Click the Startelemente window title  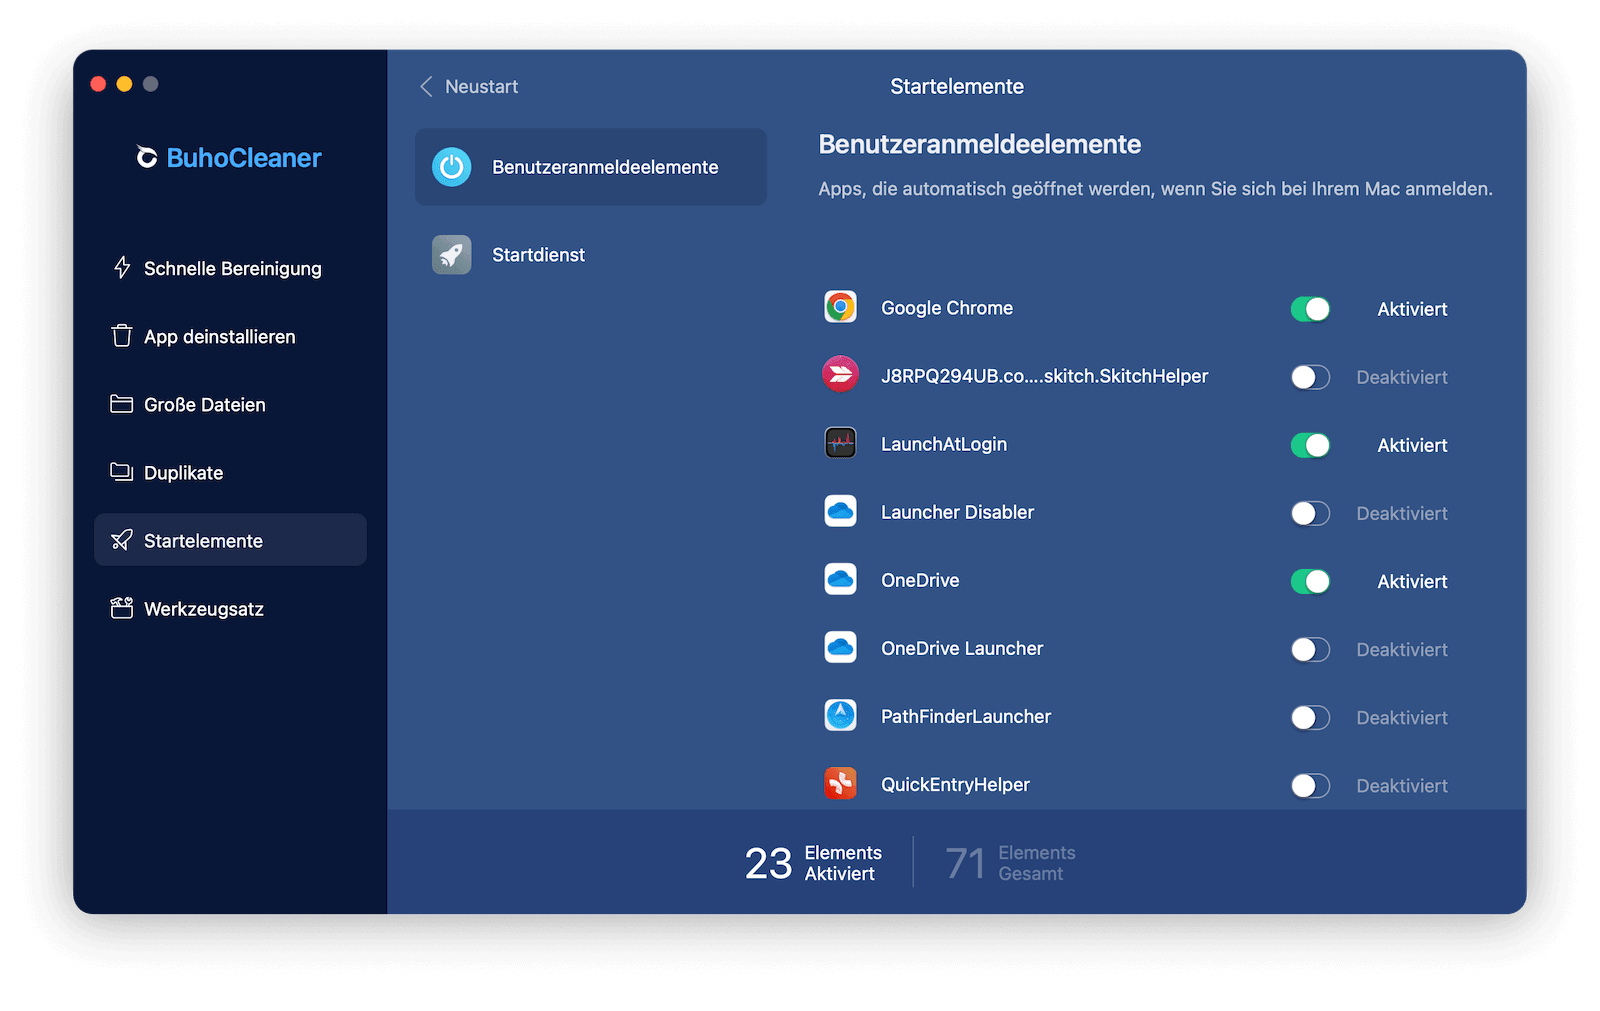click(957, 86)
